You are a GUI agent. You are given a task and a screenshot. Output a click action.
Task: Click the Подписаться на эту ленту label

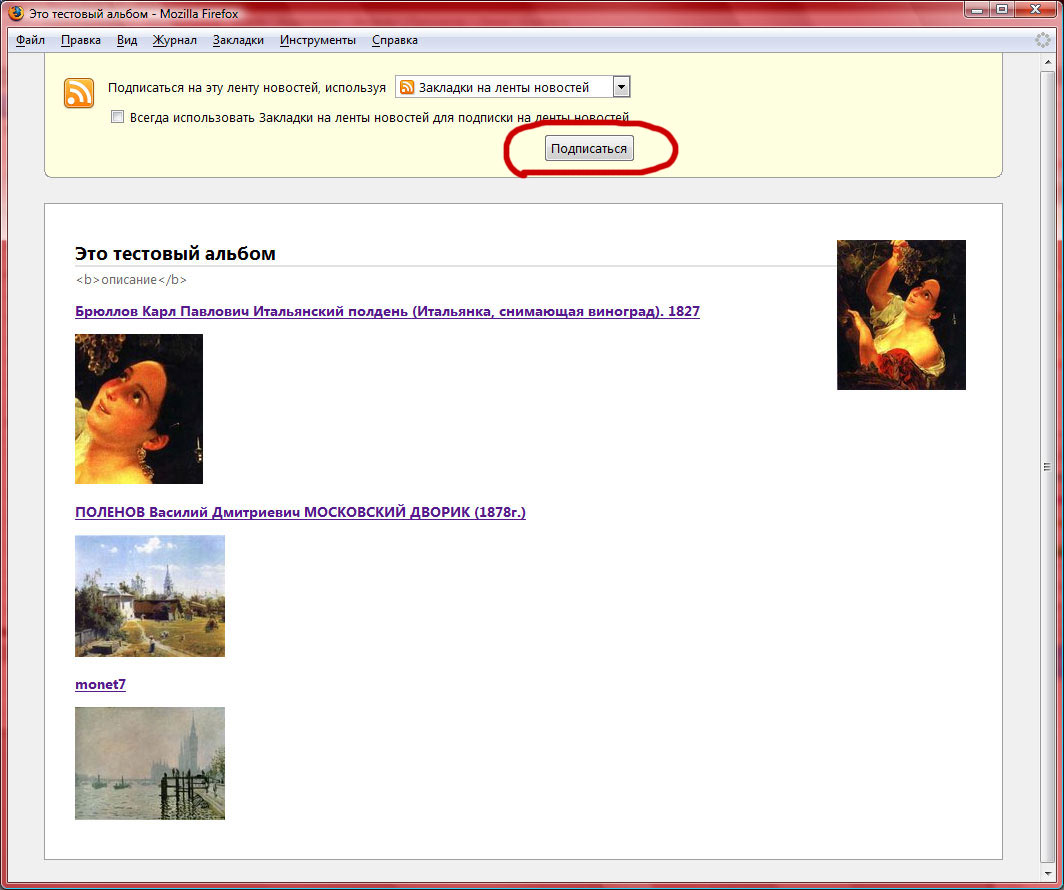(247, 88)
